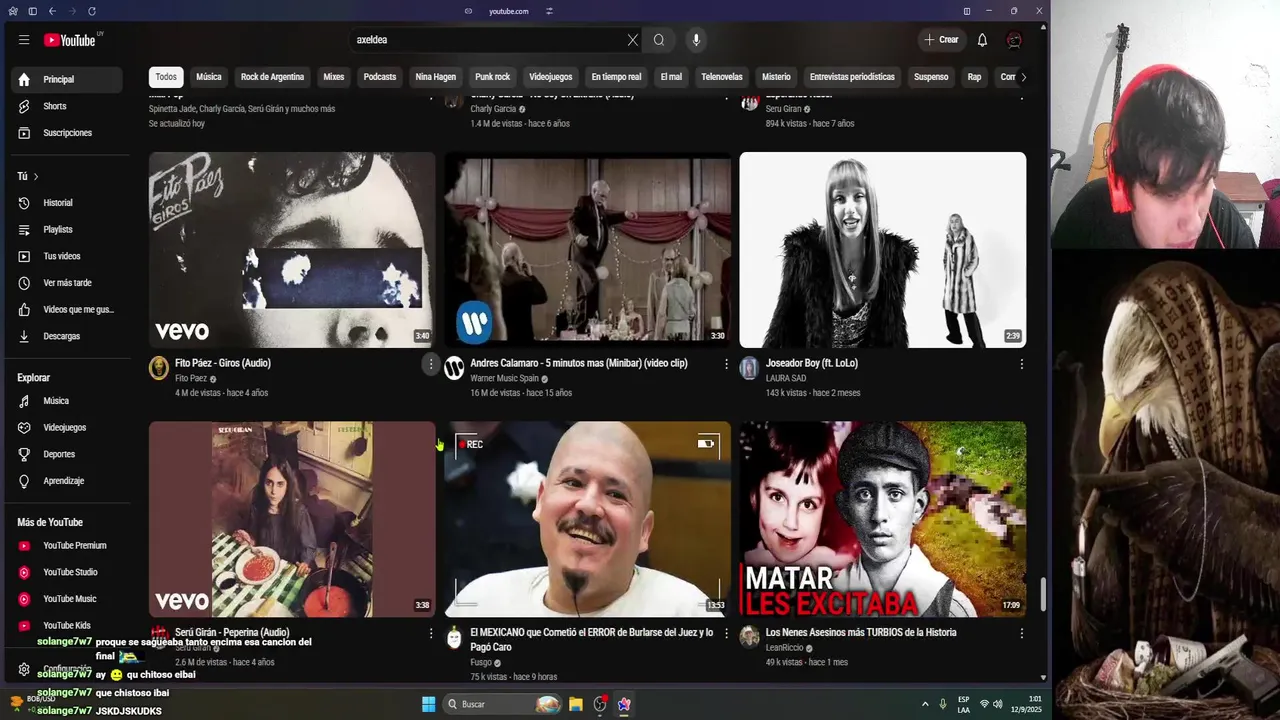Select the Punk rock filter chip
Image resolution: width=1280 pixels, height=720 pixels.
pyautogui.click(x=493, y=77)
